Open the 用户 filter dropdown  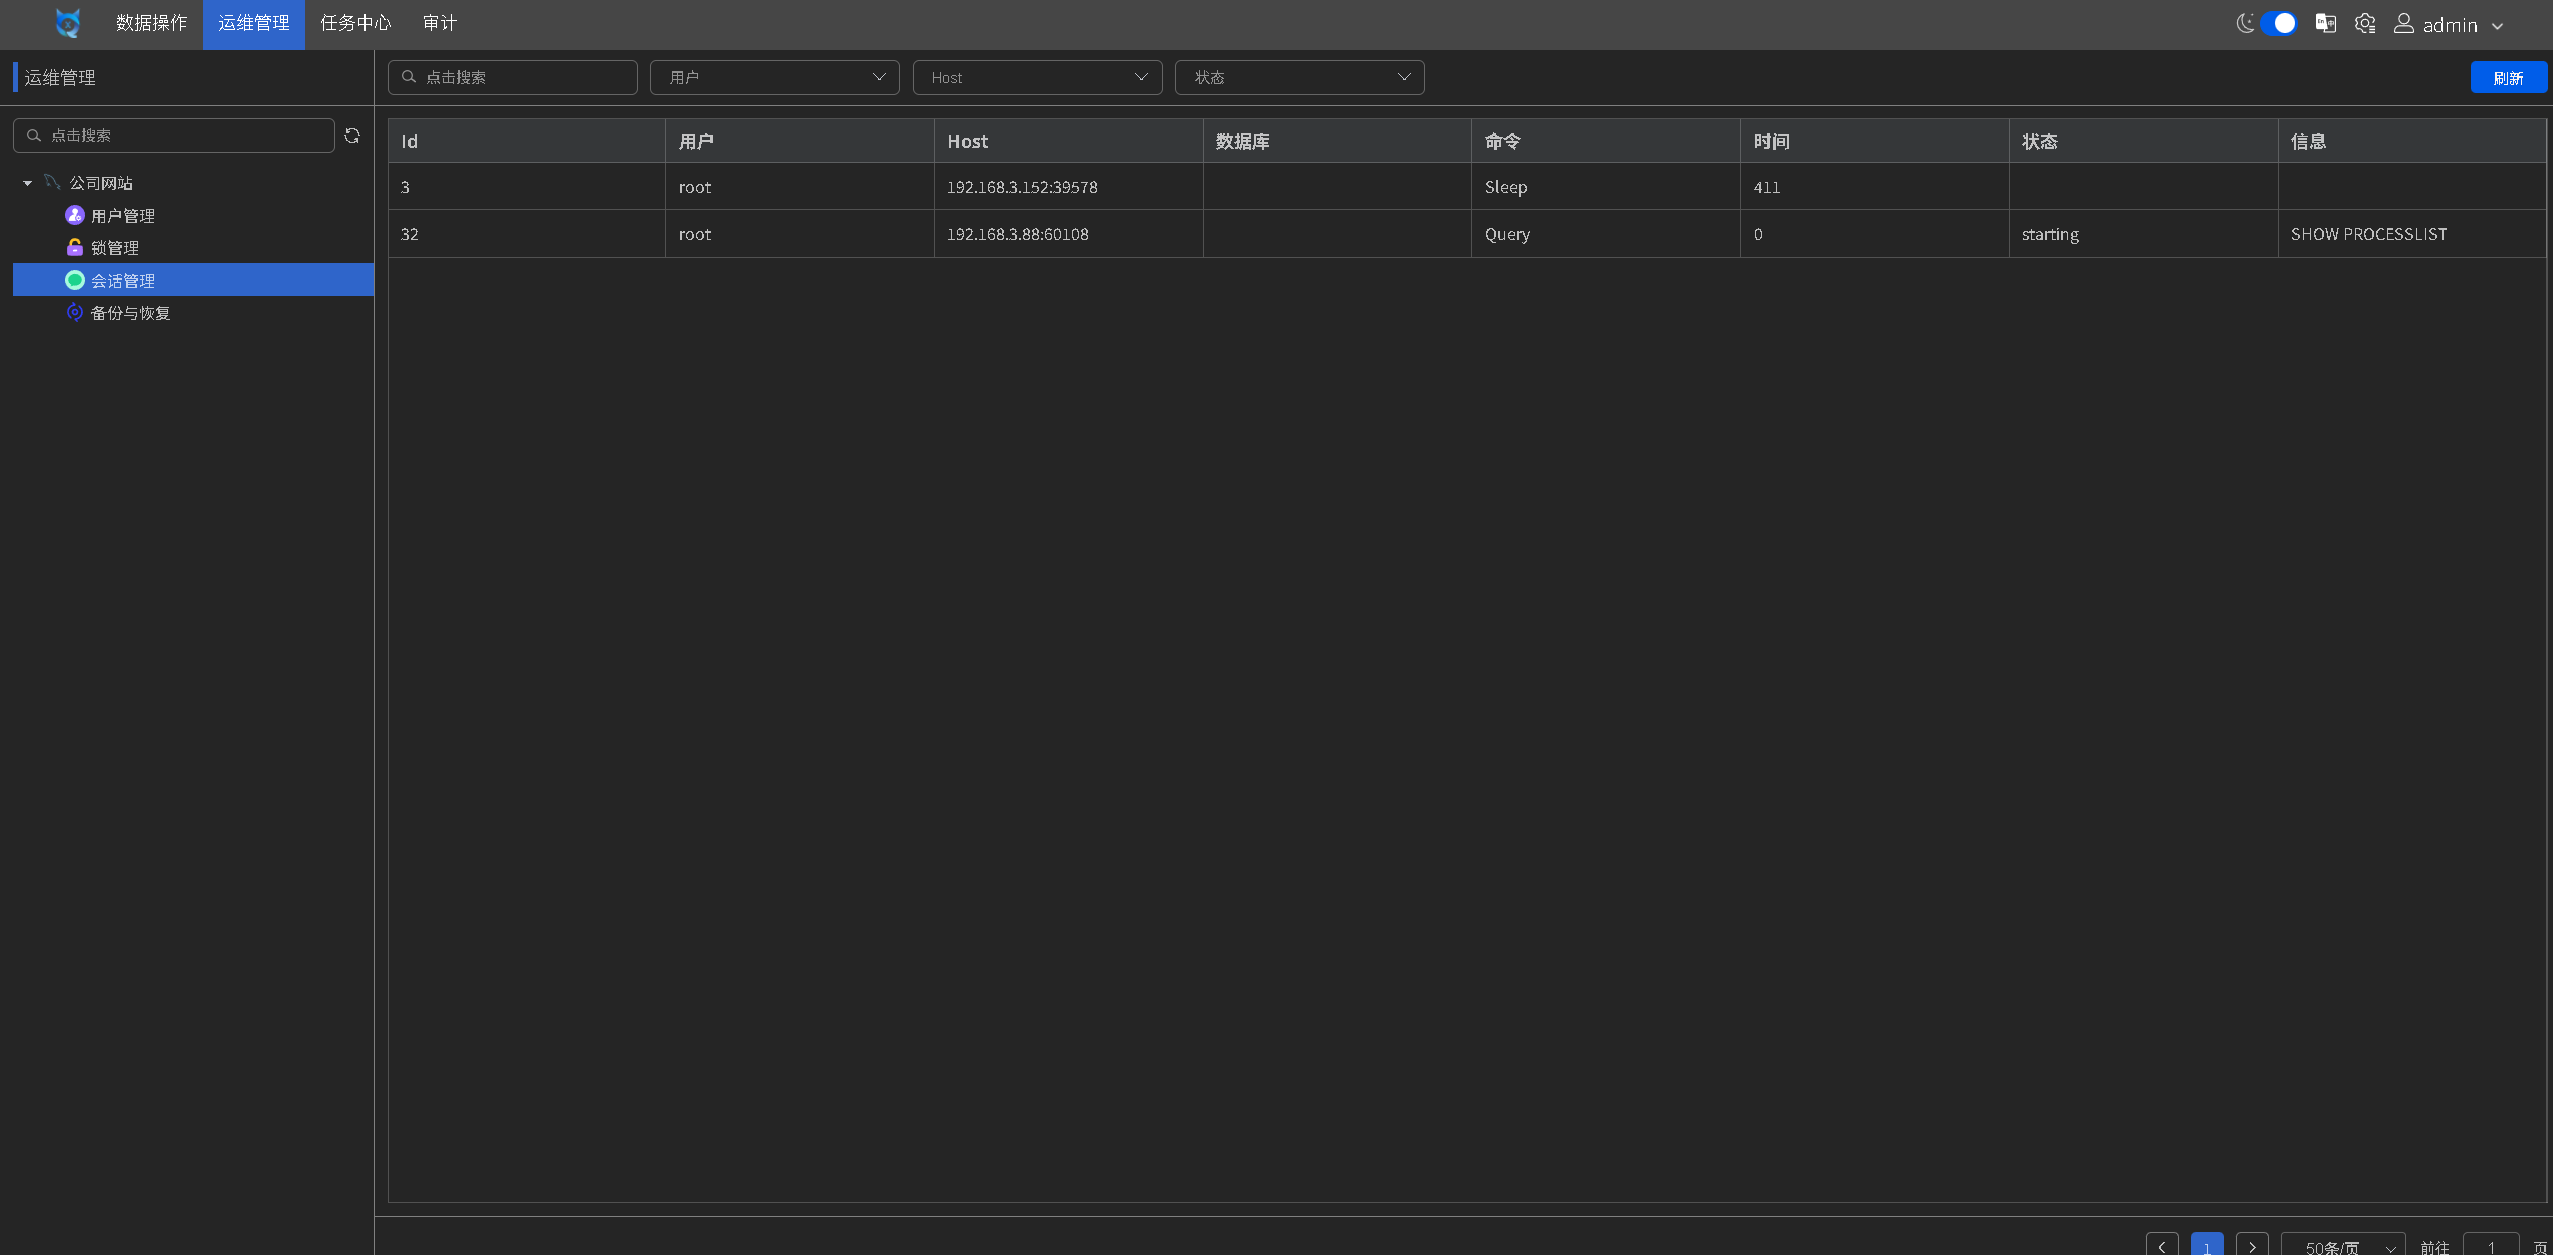coord(774,77)
